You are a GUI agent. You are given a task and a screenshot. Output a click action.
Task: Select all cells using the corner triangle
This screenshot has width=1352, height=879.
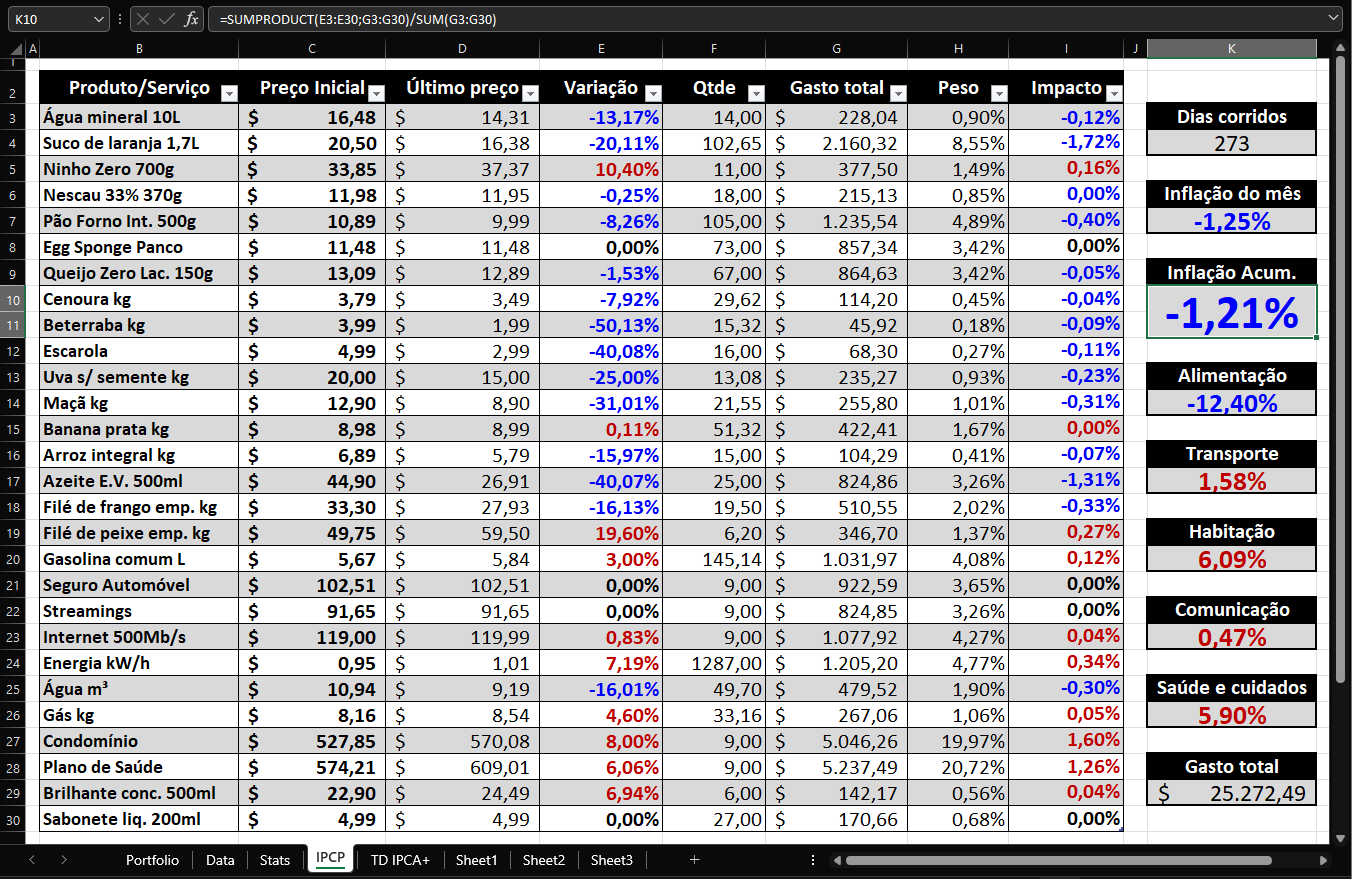point(14,49)
